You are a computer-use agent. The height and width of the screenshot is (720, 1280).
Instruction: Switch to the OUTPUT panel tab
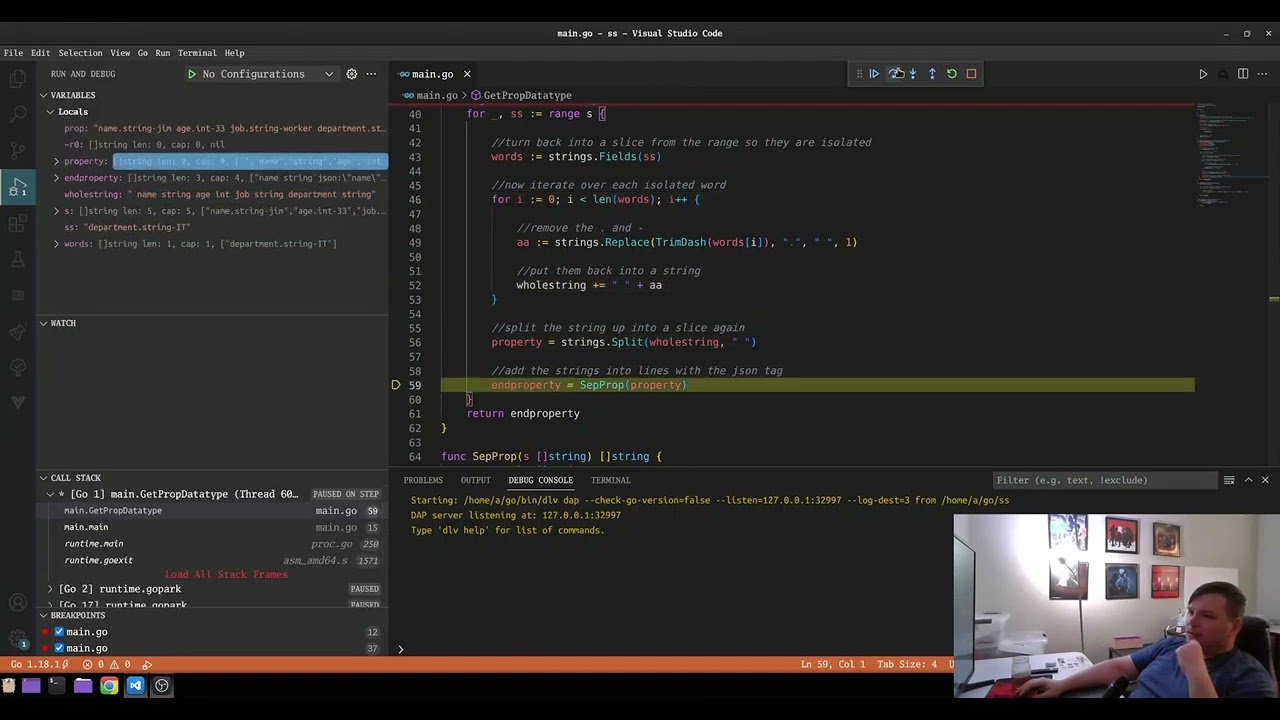[x=475, y=480]
